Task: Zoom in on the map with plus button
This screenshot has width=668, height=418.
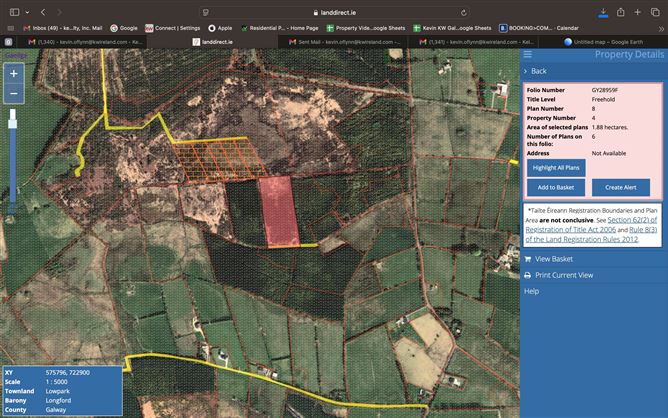Action: (x=14, y=74)
